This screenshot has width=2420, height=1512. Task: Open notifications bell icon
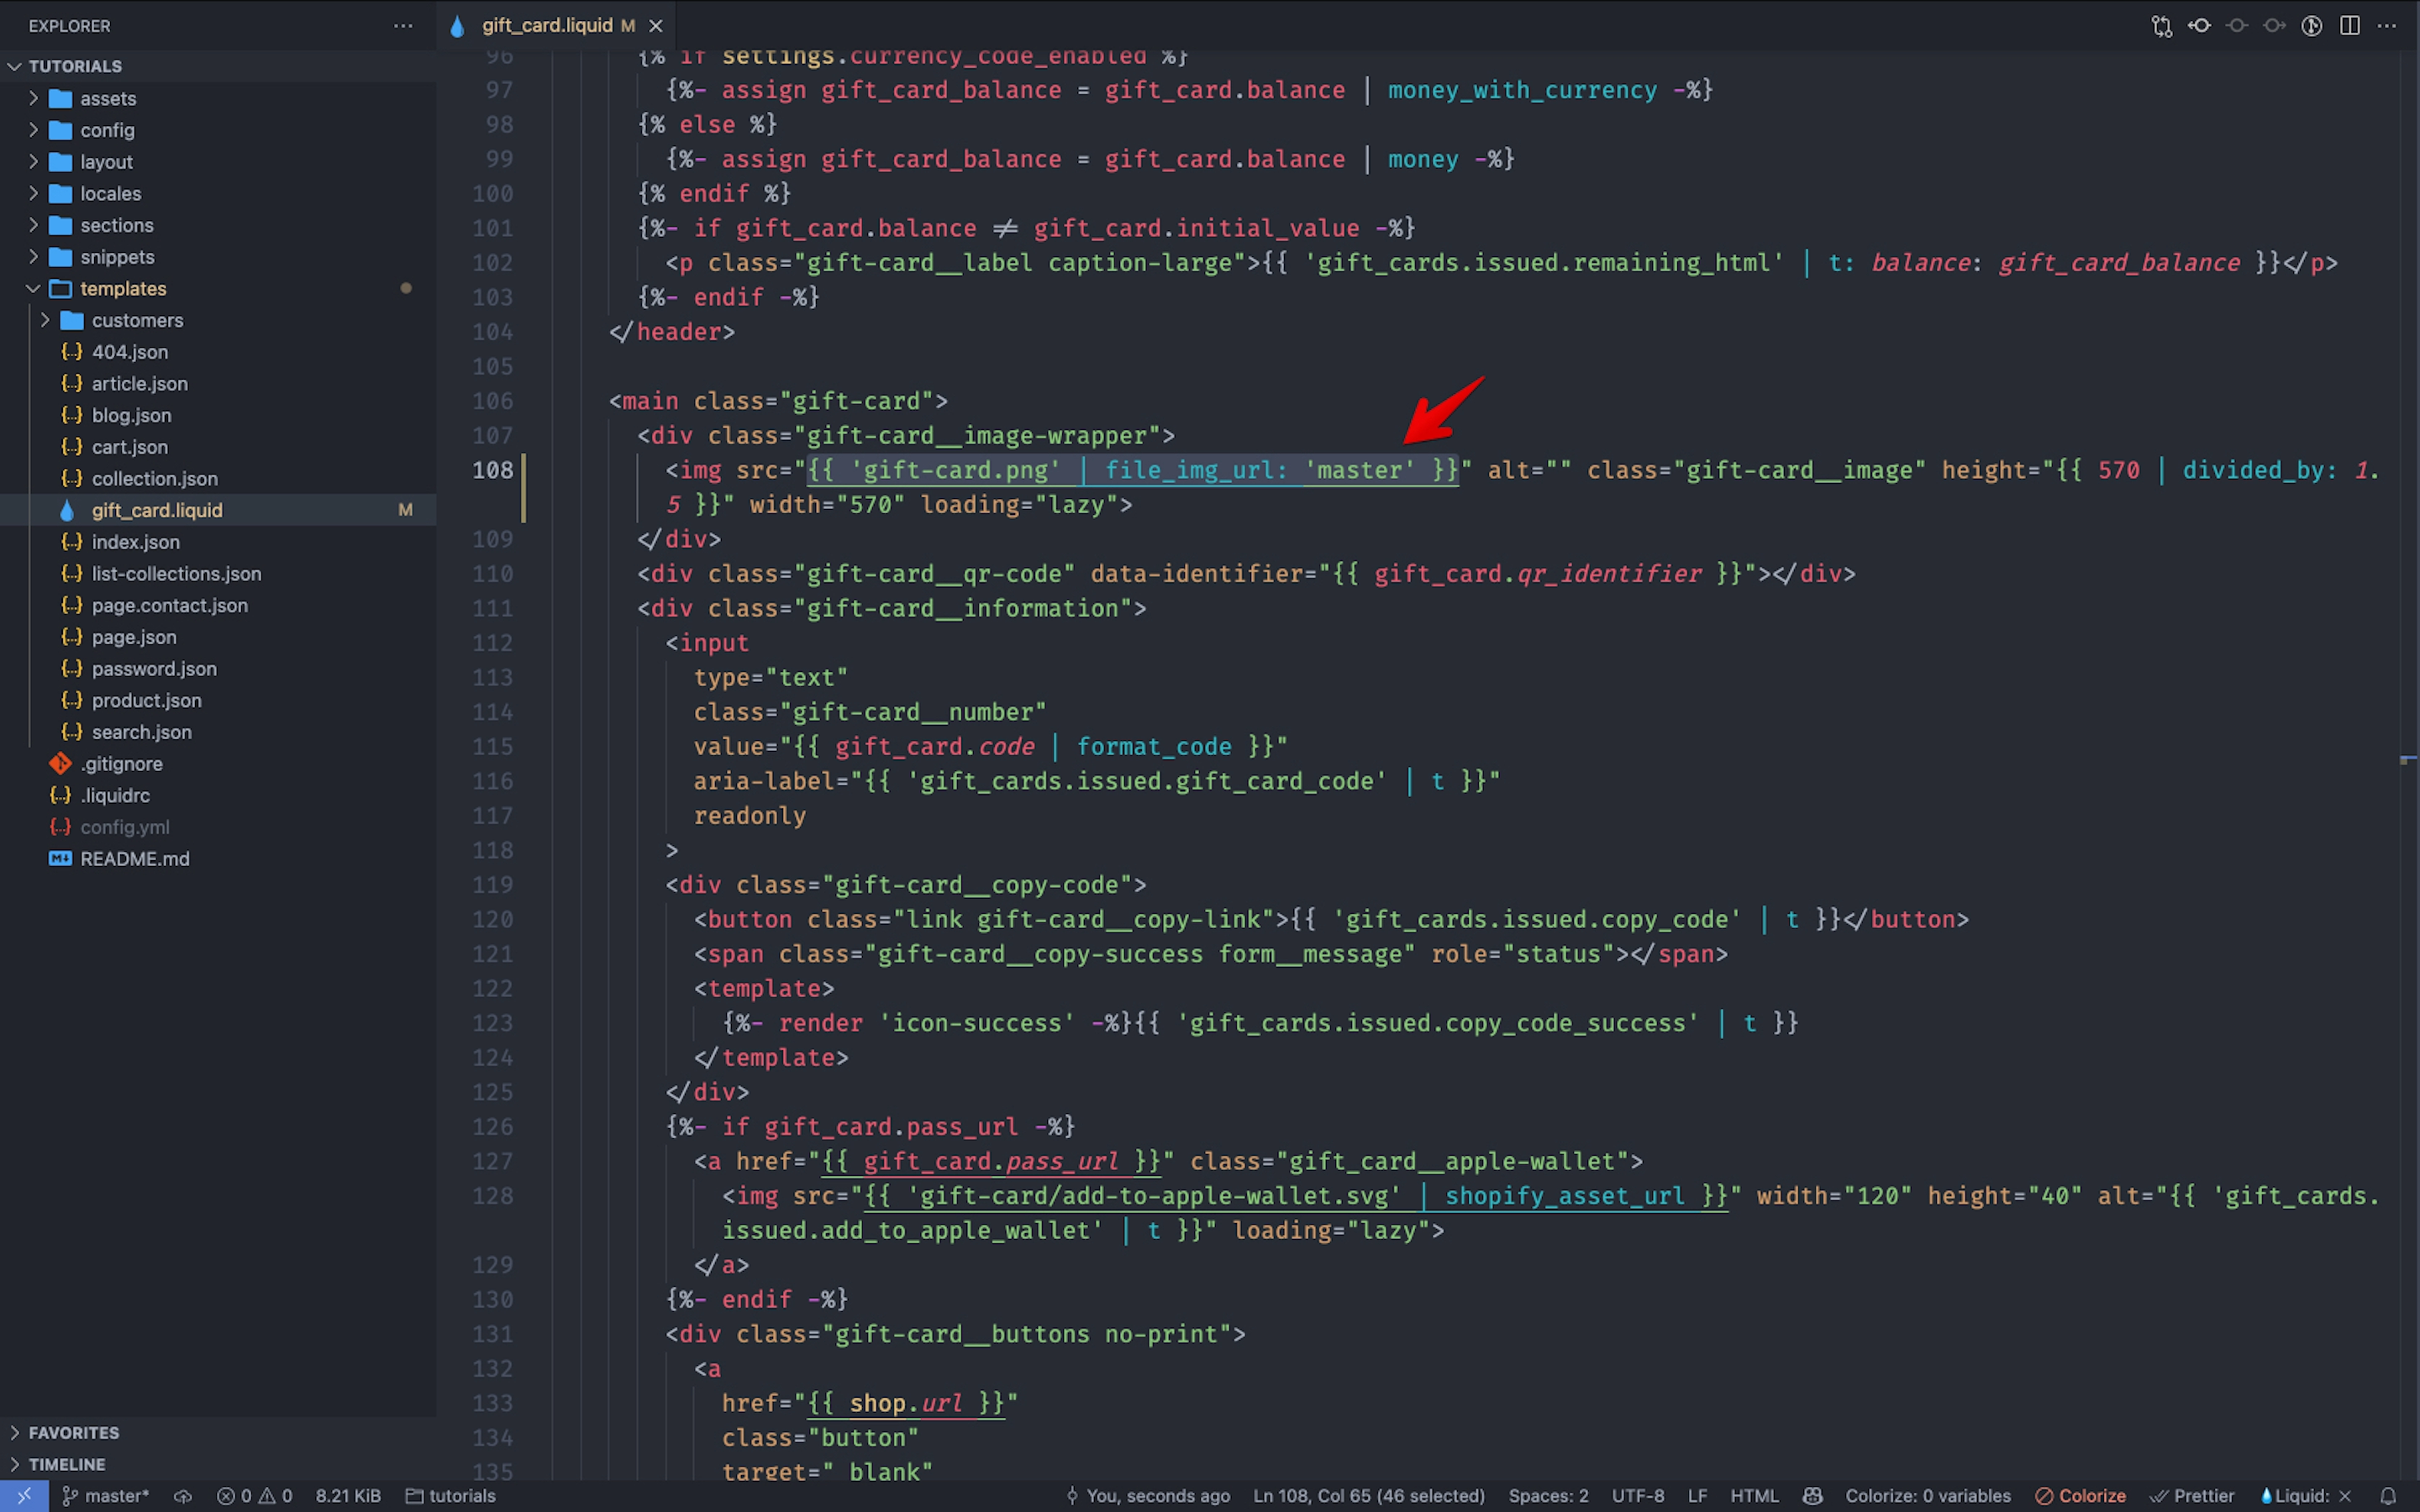pos(2388,1496)
